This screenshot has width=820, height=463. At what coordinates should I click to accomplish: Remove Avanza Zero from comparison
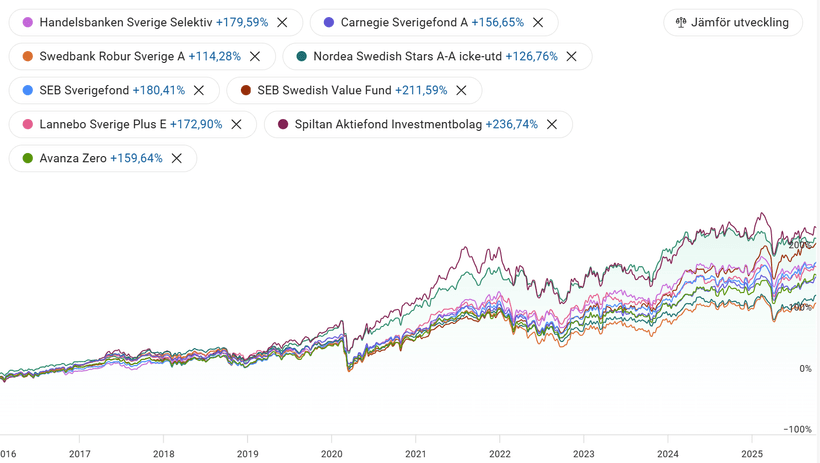(x=177, y=158)
